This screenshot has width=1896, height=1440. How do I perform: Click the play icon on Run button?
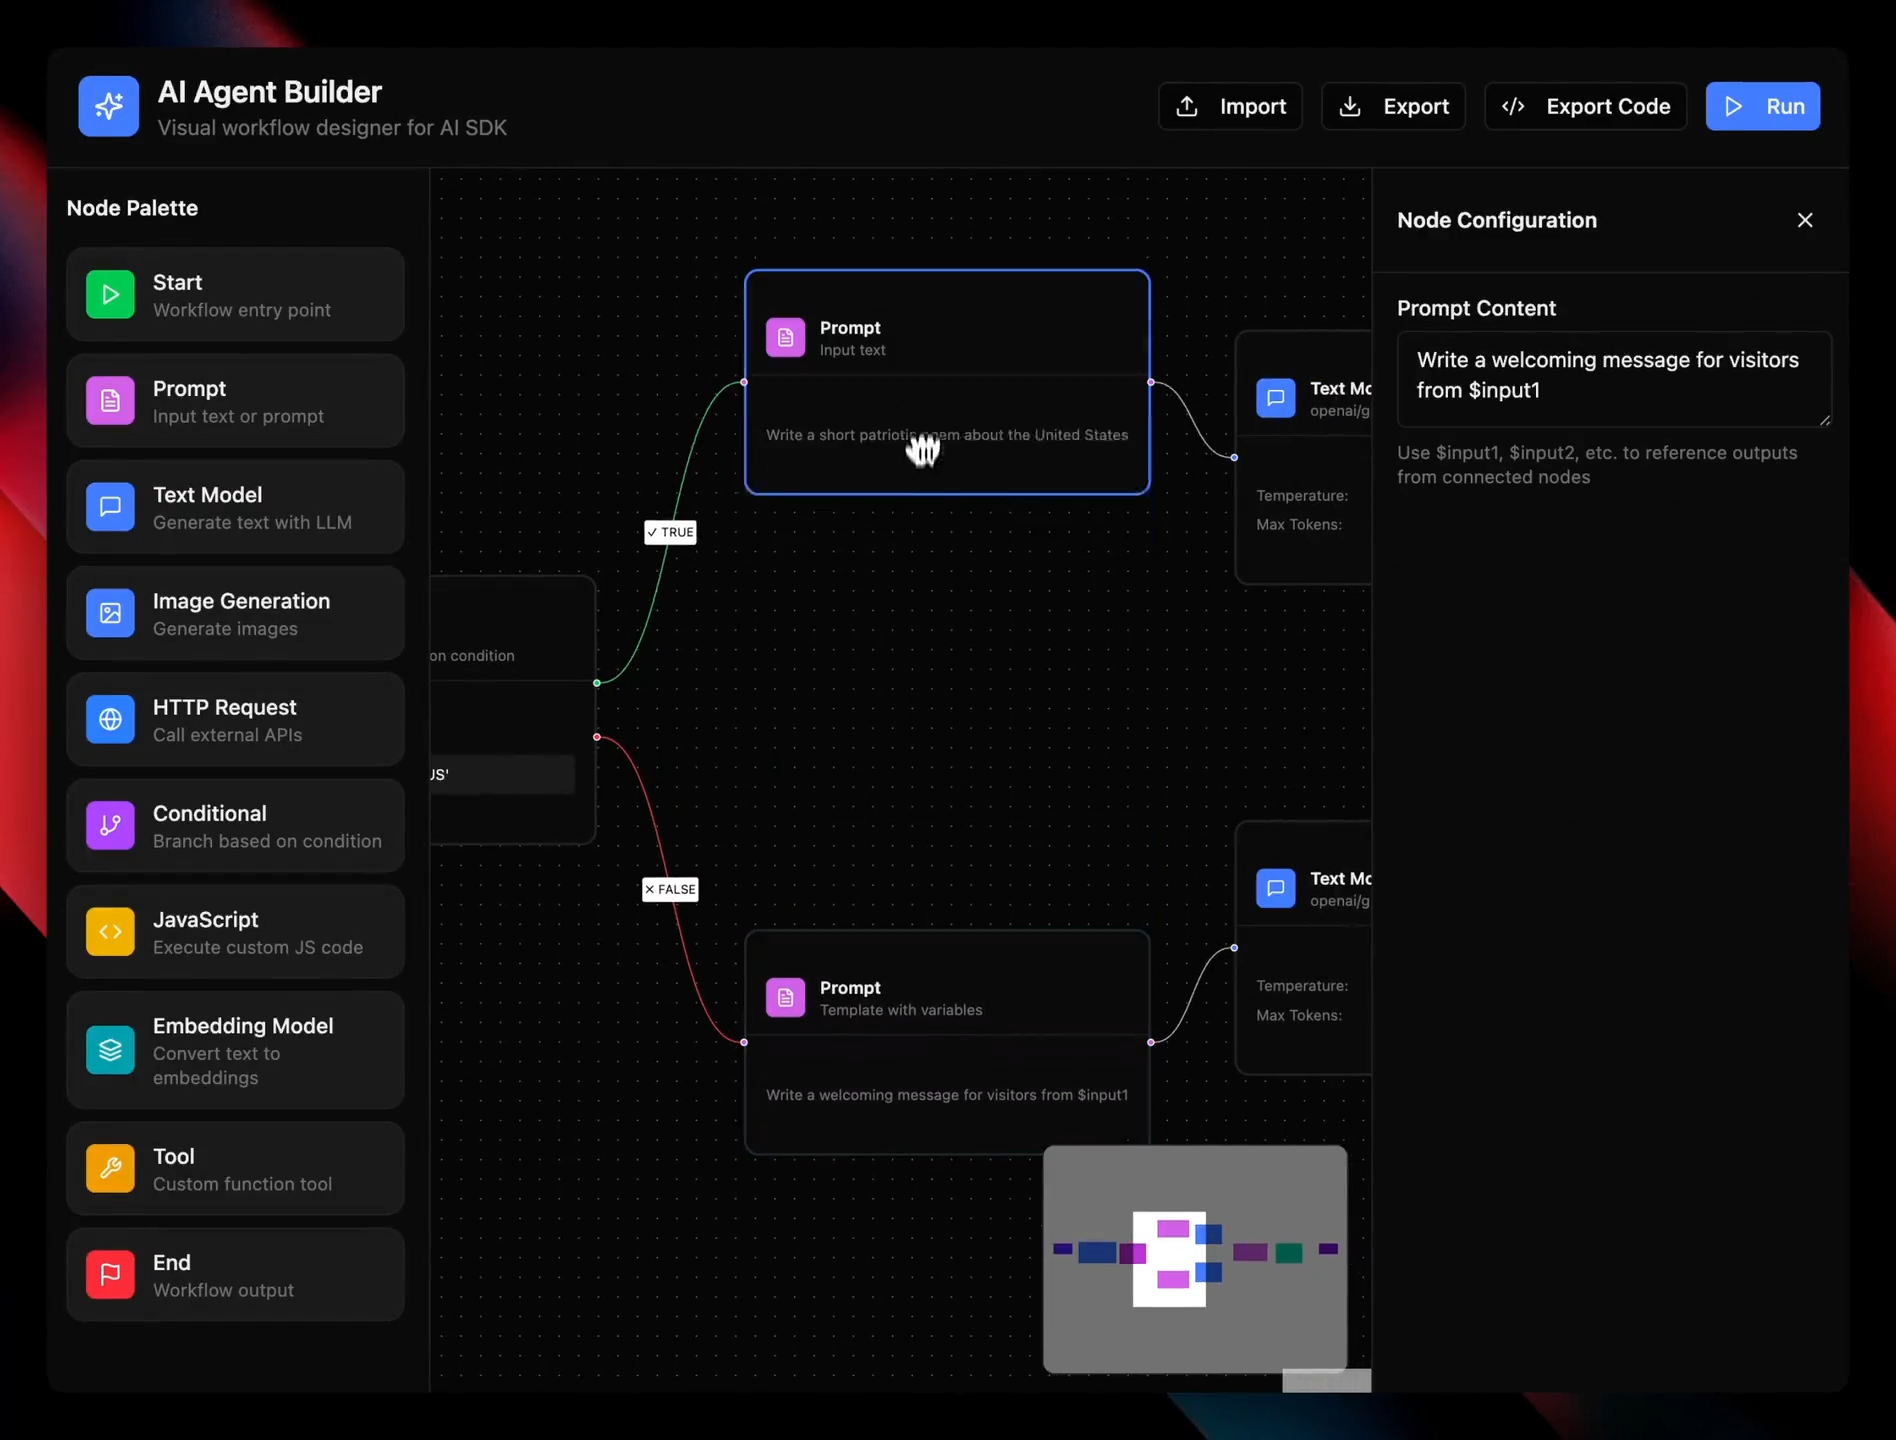pos(1734,106)
